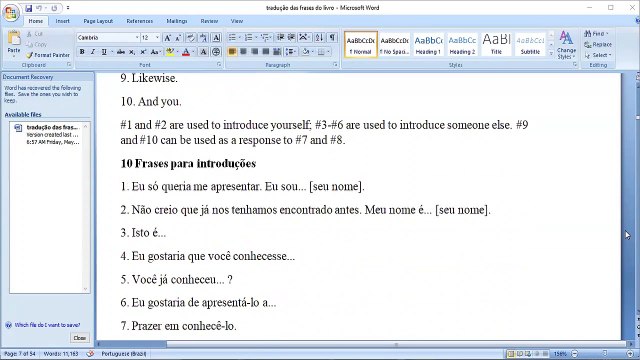Image resolution: width=640 pixels, height=360 pixels.
Task: Grow font size with Grow Font
Action: pos(167,38)
